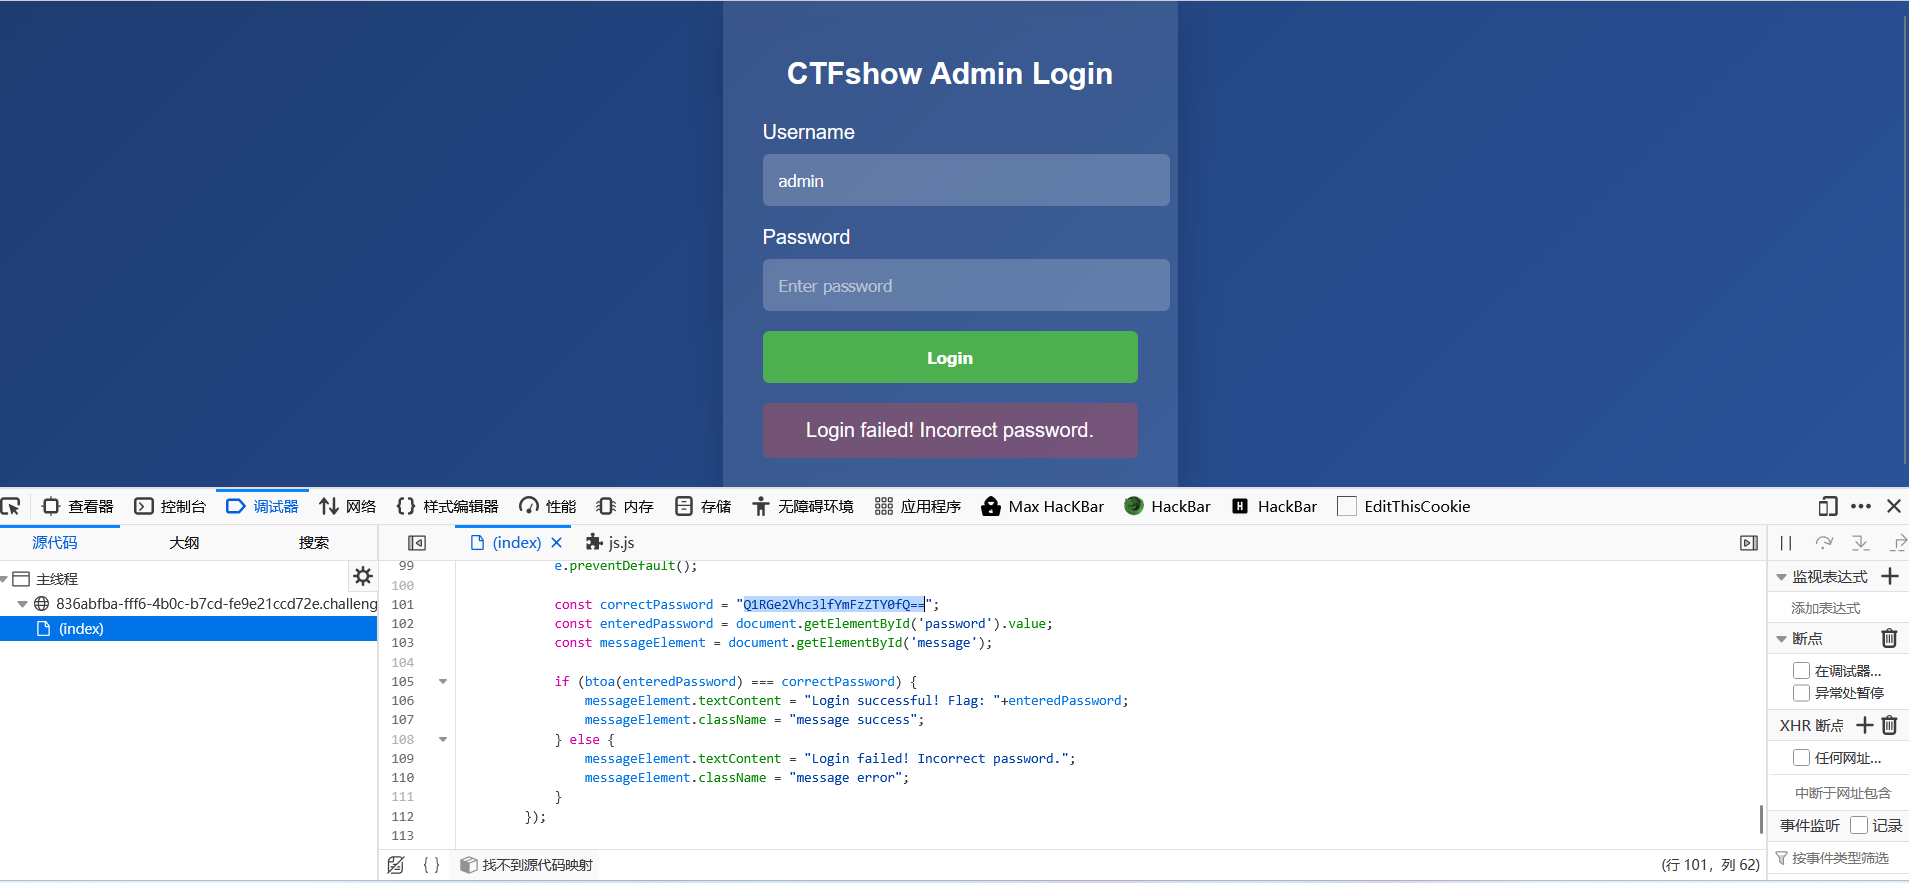Open the Performance (性能) tab
The height and width of the screenshot is (883, 1909).
548,506
